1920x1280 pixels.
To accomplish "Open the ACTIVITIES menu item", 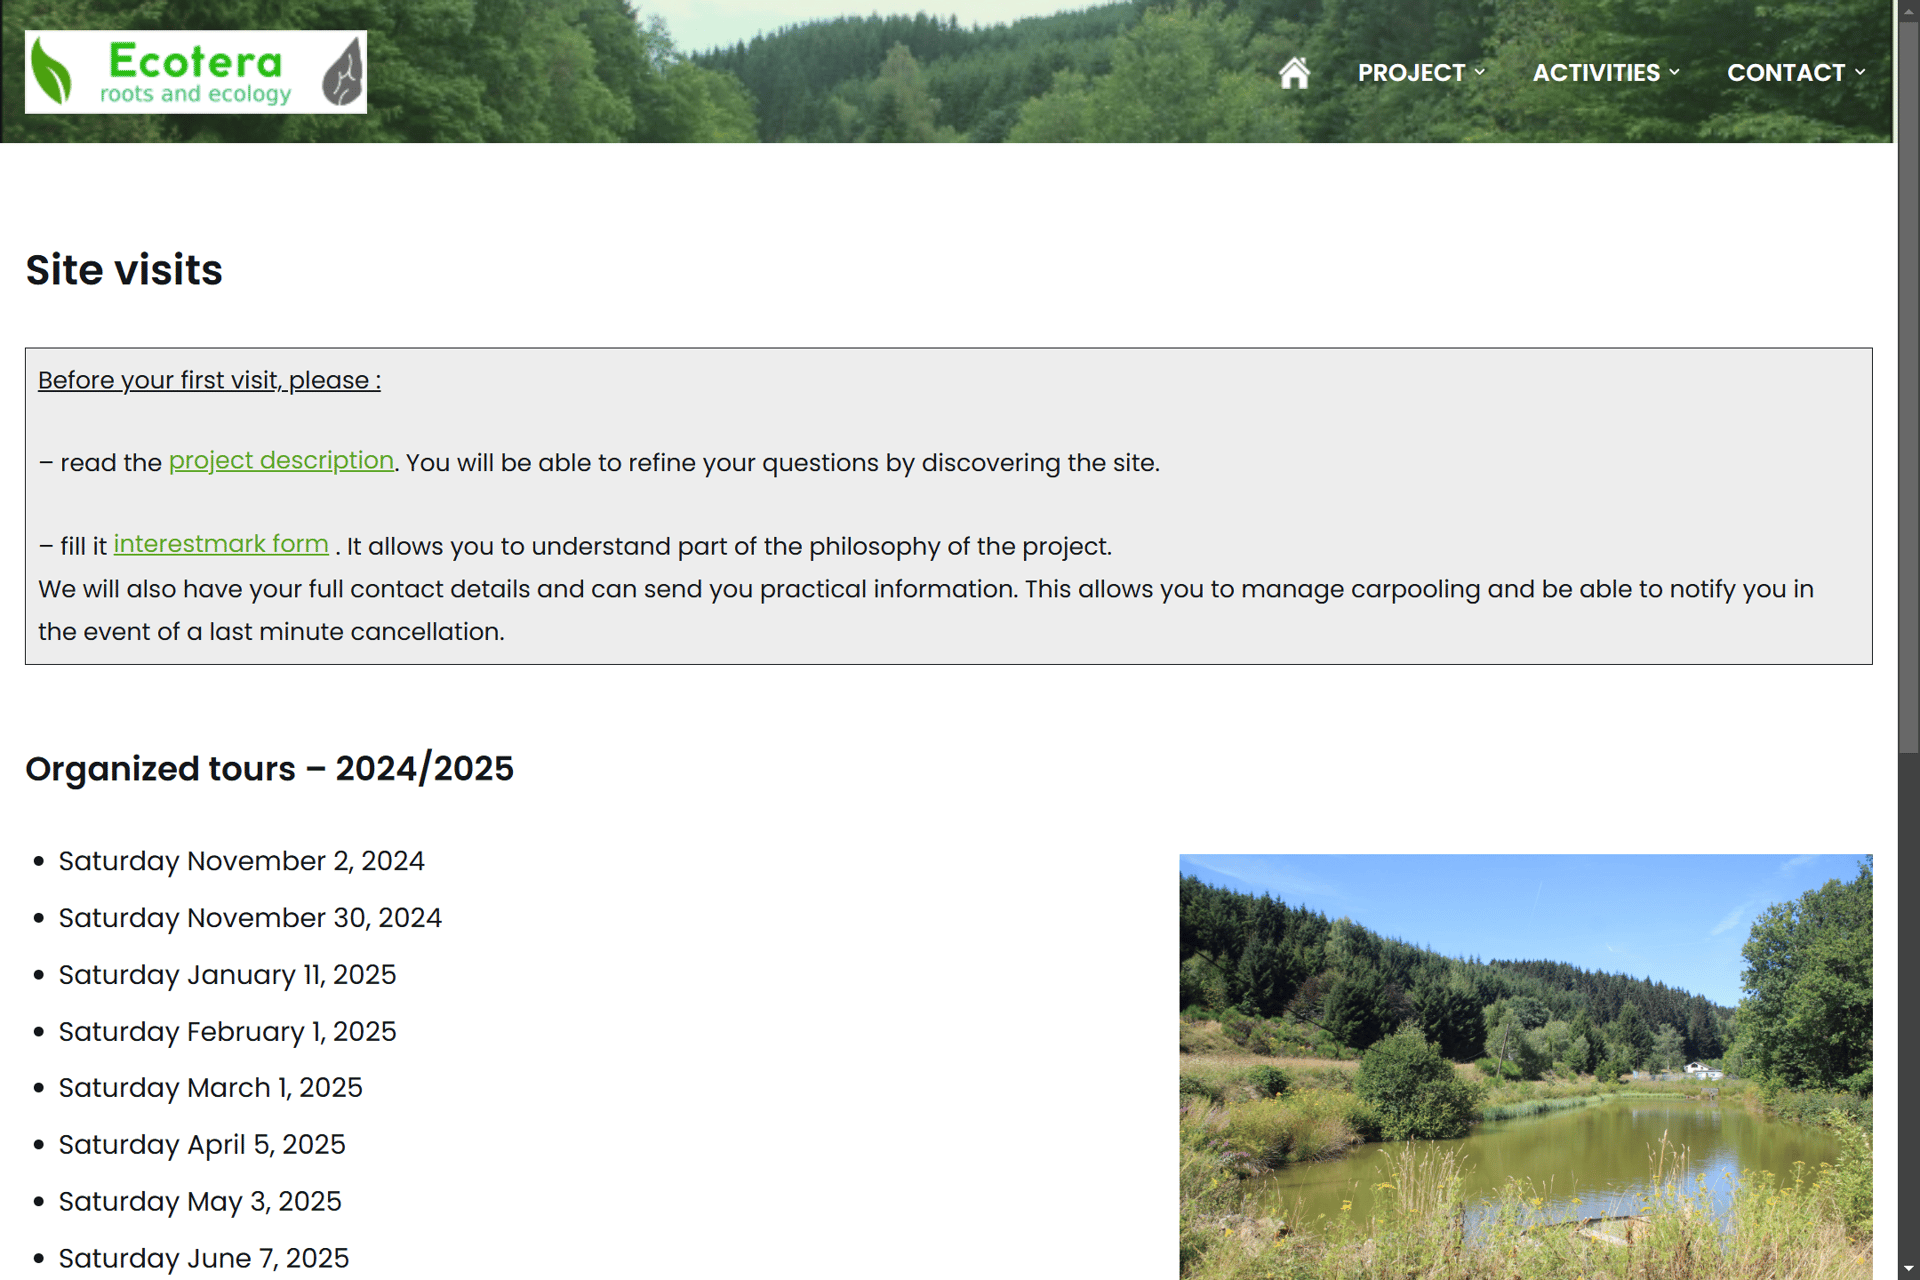I will (1595, 73).
